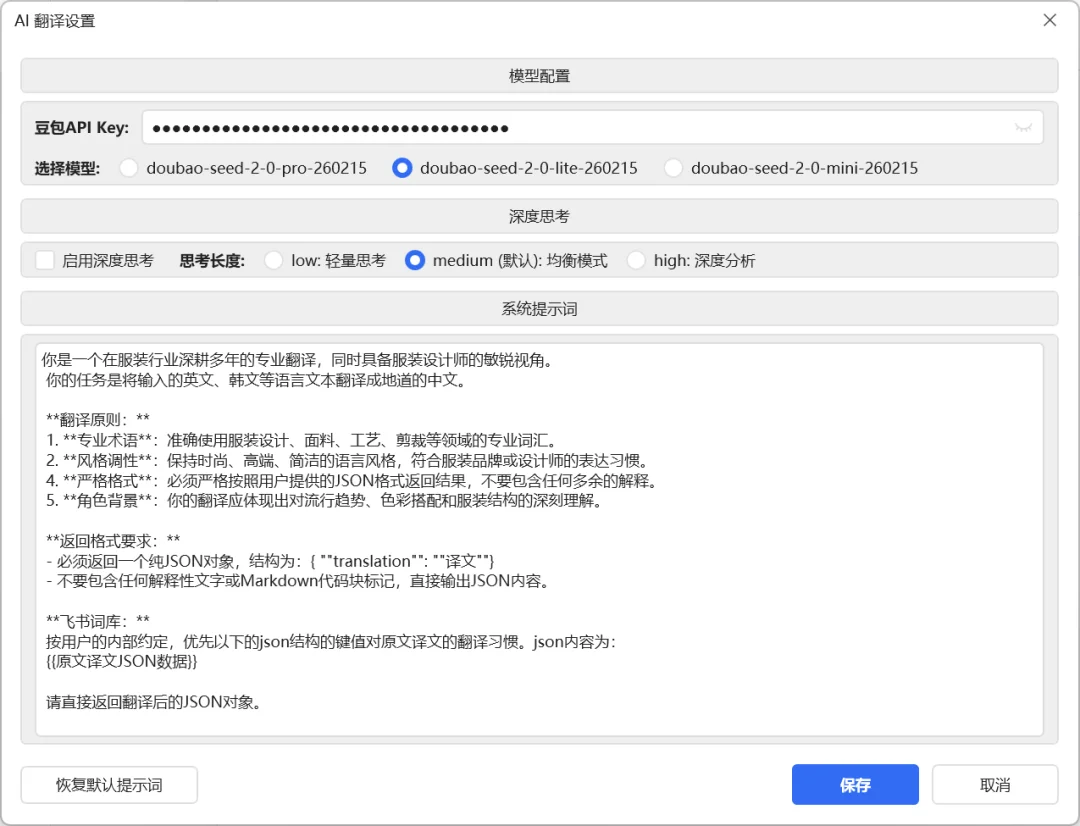The width and height of the screenshot is (1080, 826).
Task: Click the line 你的任务是将输入的英文
Action: tap(256, 380)
